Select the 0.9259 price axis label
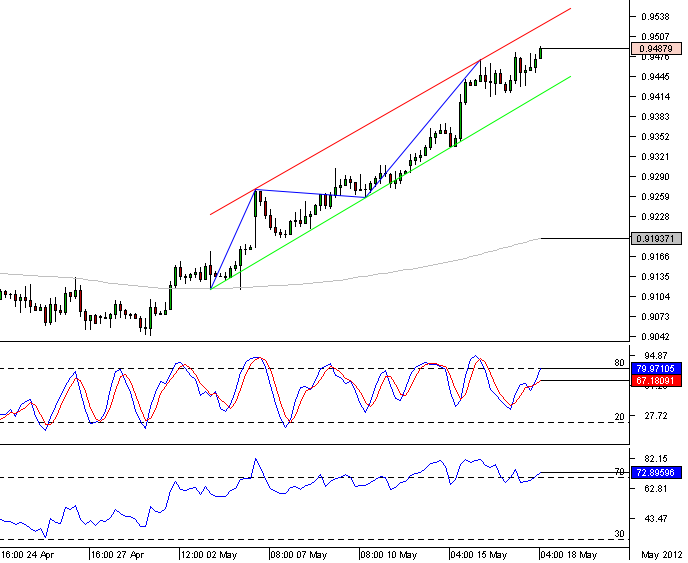 (656, 197)
